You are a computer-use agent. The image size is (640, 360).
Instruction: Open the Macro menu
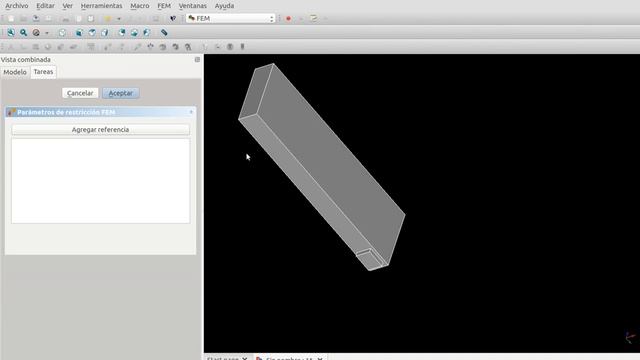coord(140,6)
